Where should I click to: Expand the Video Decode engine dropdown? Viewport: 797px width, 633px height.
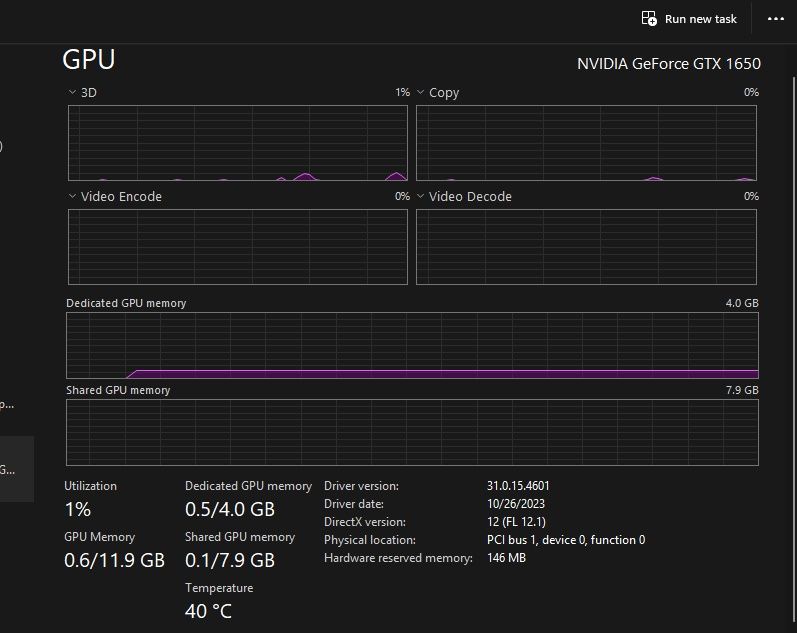point(421,196)
